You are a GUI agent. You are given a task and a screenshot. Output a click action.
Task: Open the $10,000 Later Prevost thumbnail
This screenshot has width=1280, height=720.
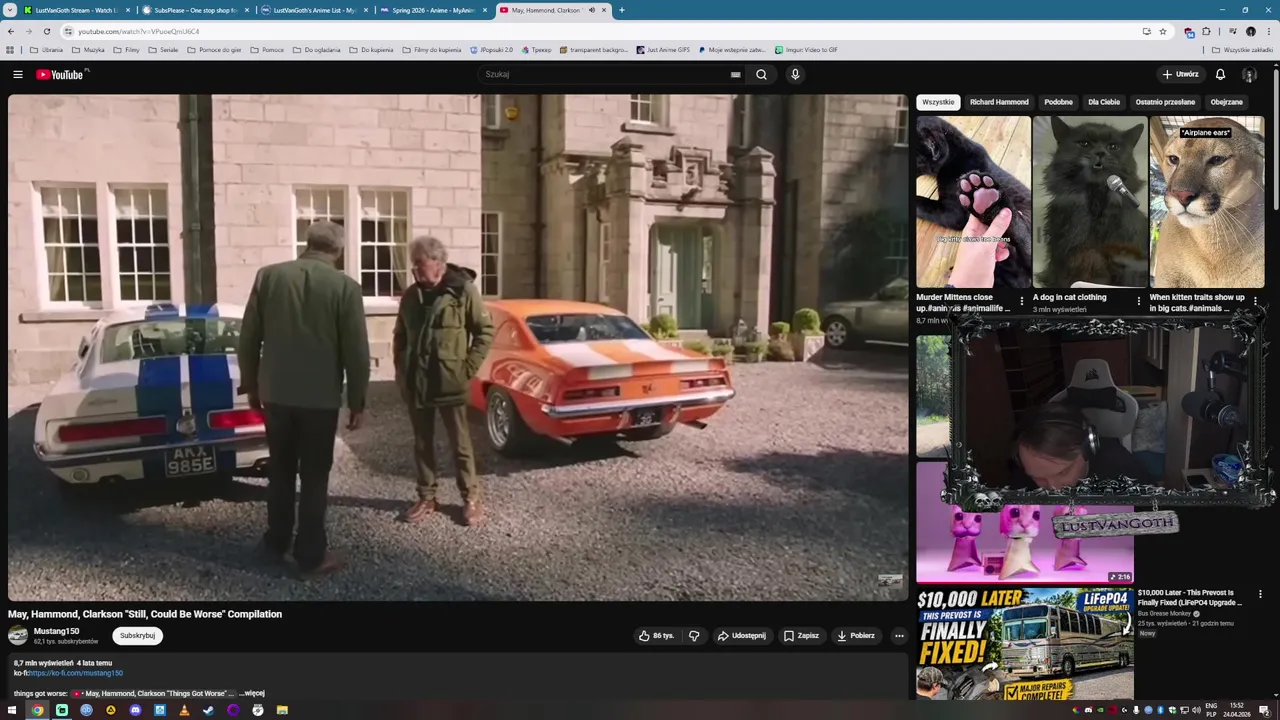point(1025,643)
